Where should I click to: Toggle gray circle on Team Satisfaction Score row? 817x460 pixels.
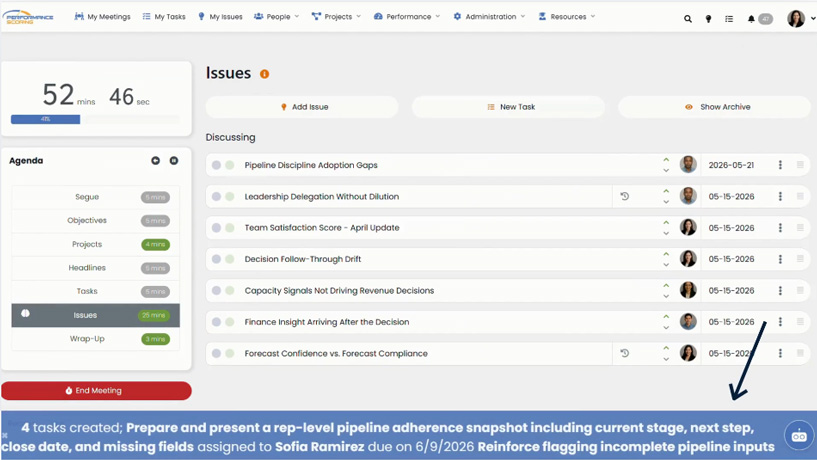coord(216,228)
